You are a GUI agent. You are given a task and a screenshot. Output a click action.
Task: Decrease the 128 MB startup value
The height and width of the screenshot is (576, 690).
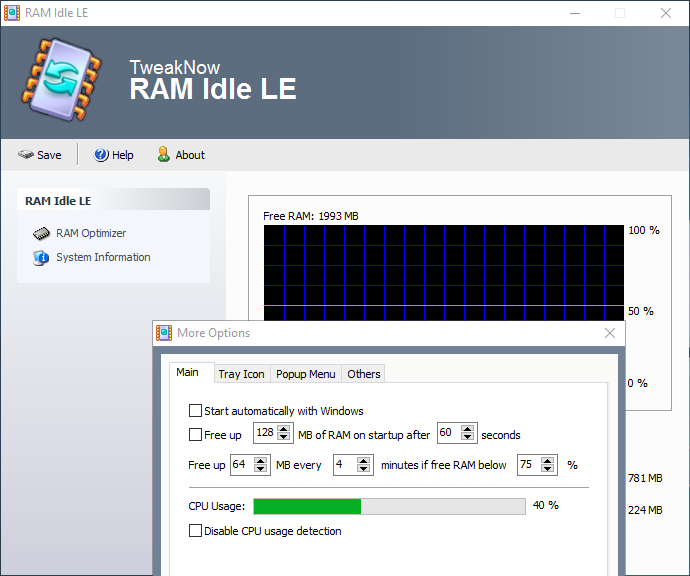point(284,437)
